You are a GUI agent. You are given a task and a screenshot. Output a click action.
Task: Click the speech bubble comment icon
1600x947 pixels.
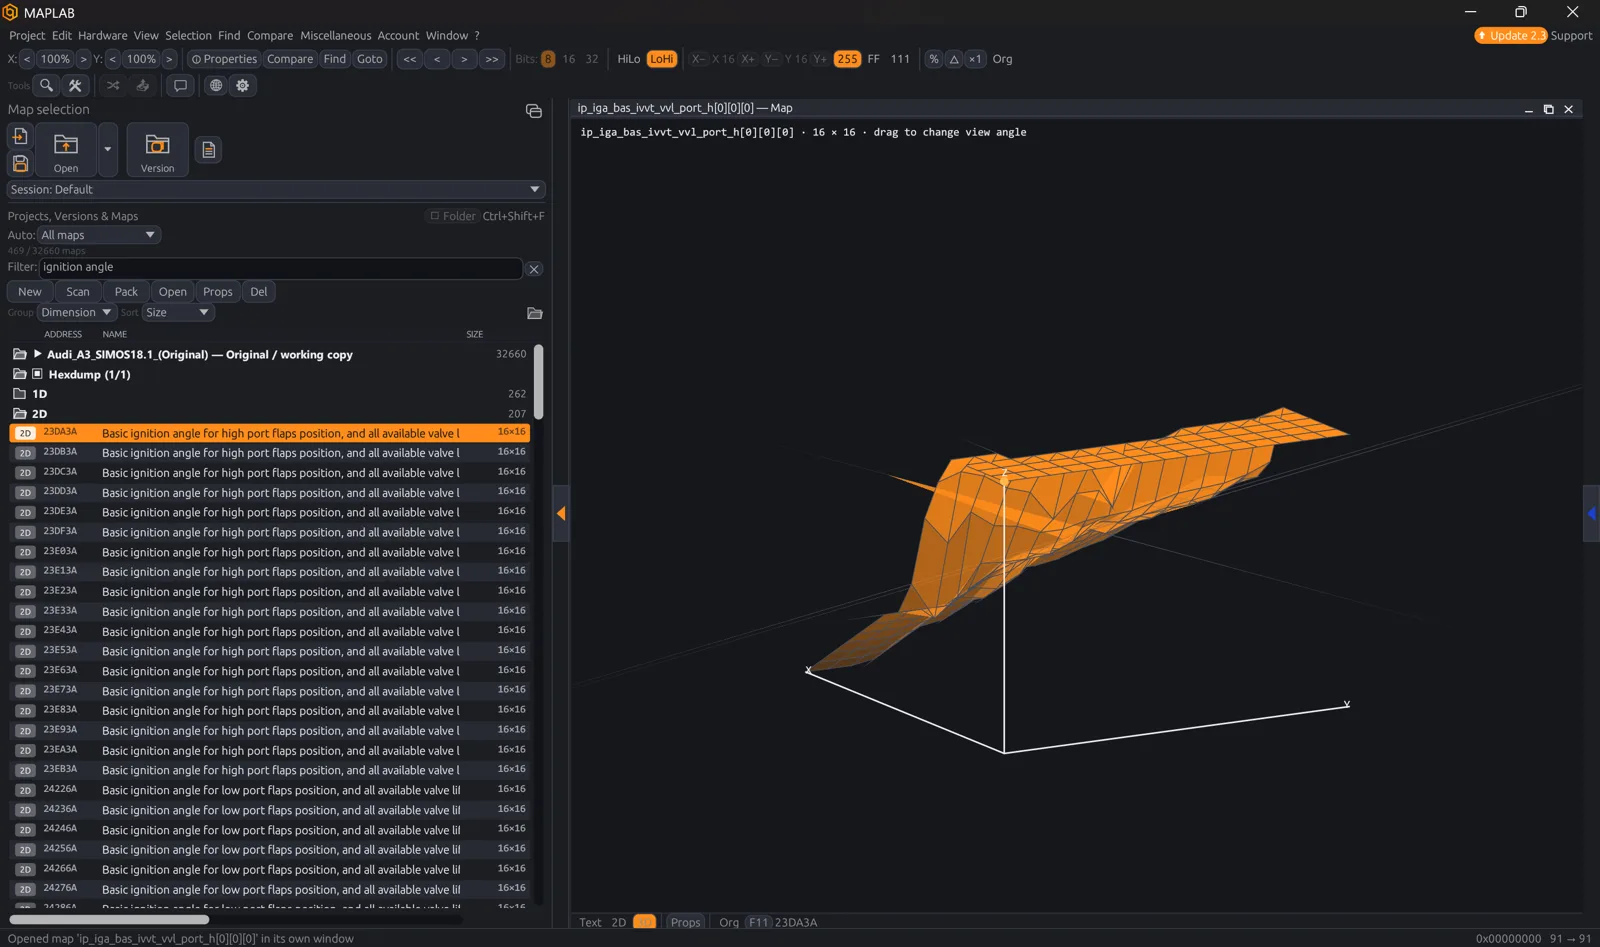click(180, 85)
